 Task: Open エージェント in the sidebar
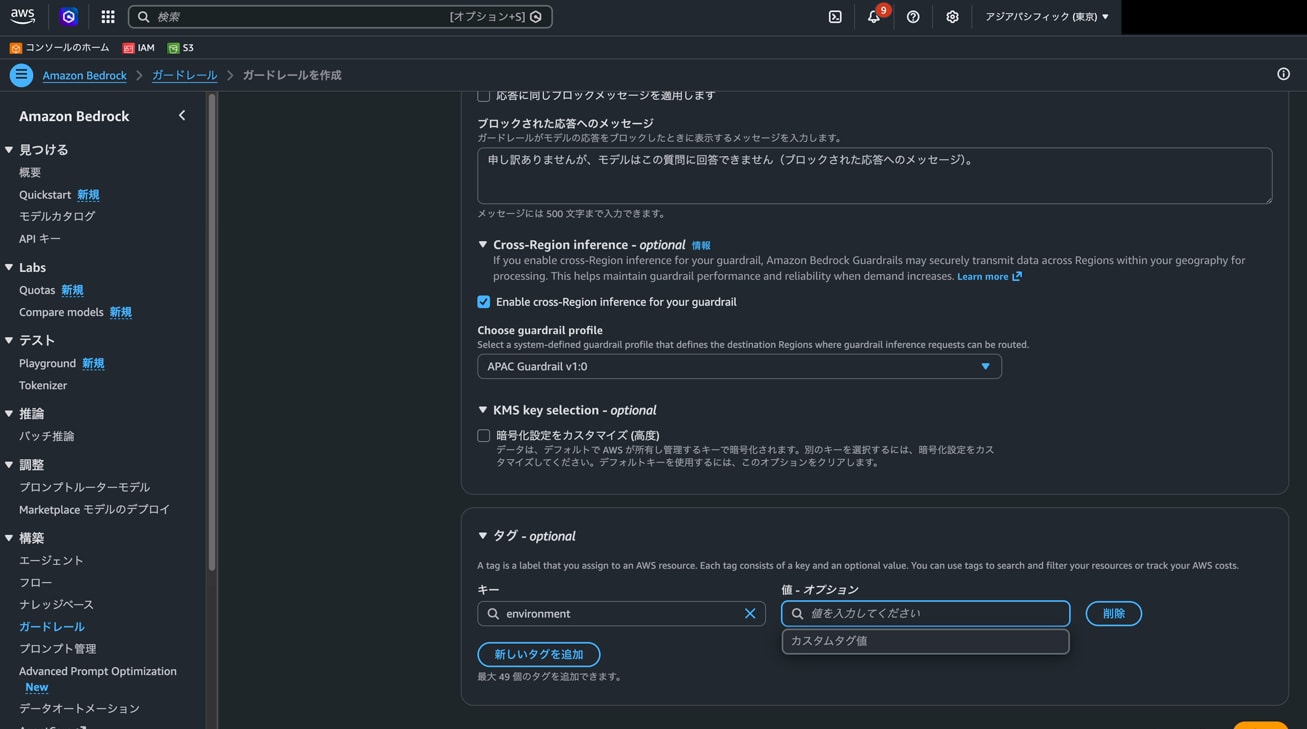[x=51, y=561]
